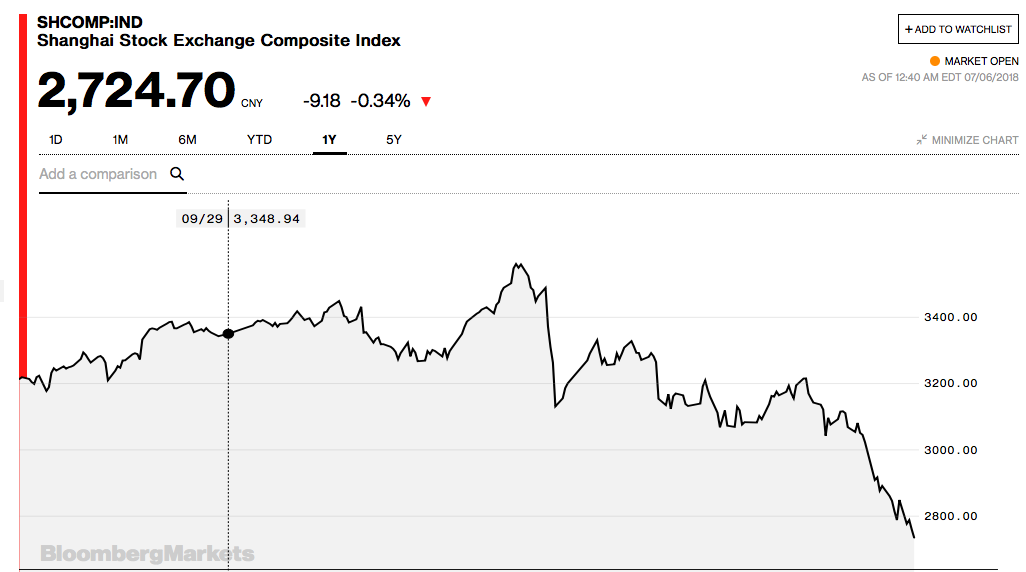Click the 09/29 data point marker
The image size is (1026, 572).
point(228,334)
